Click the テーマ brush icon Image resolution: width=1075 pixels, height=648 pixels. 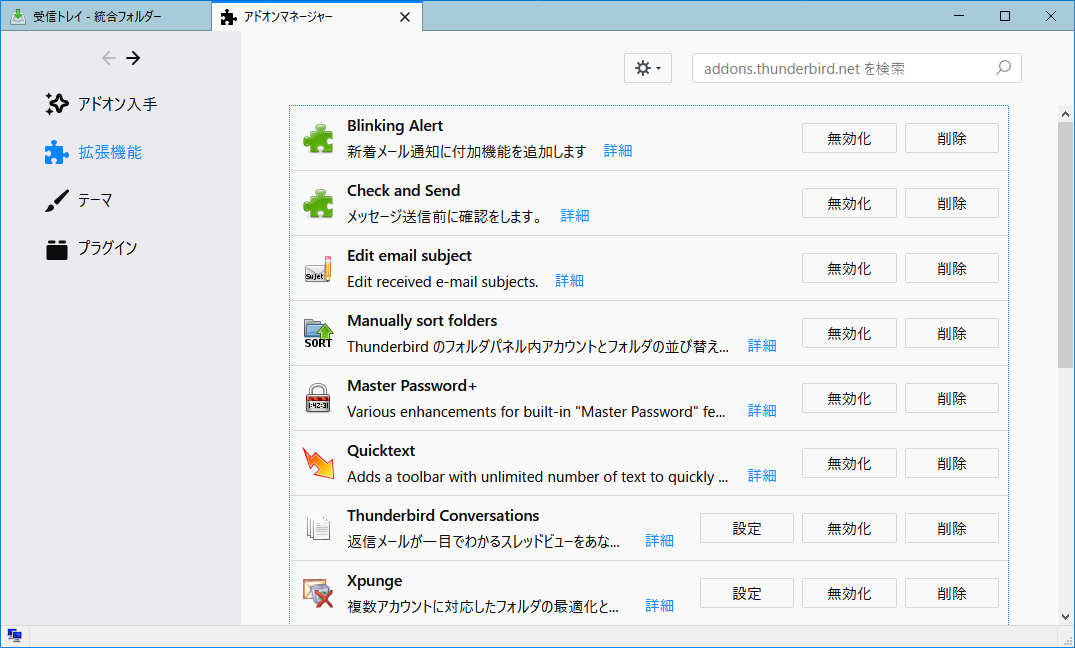57,200
